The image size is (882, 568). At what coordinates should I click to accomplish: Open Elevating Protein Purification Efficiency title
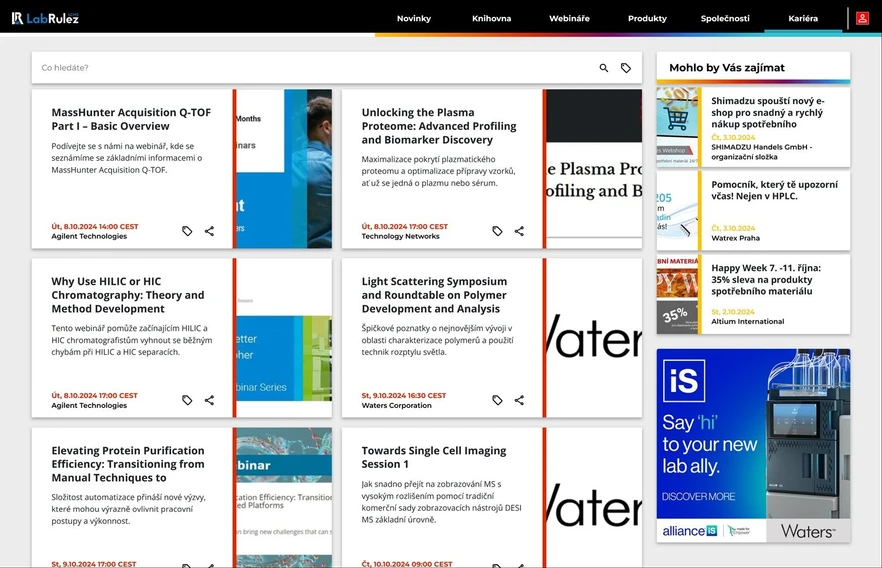(128, 464)
